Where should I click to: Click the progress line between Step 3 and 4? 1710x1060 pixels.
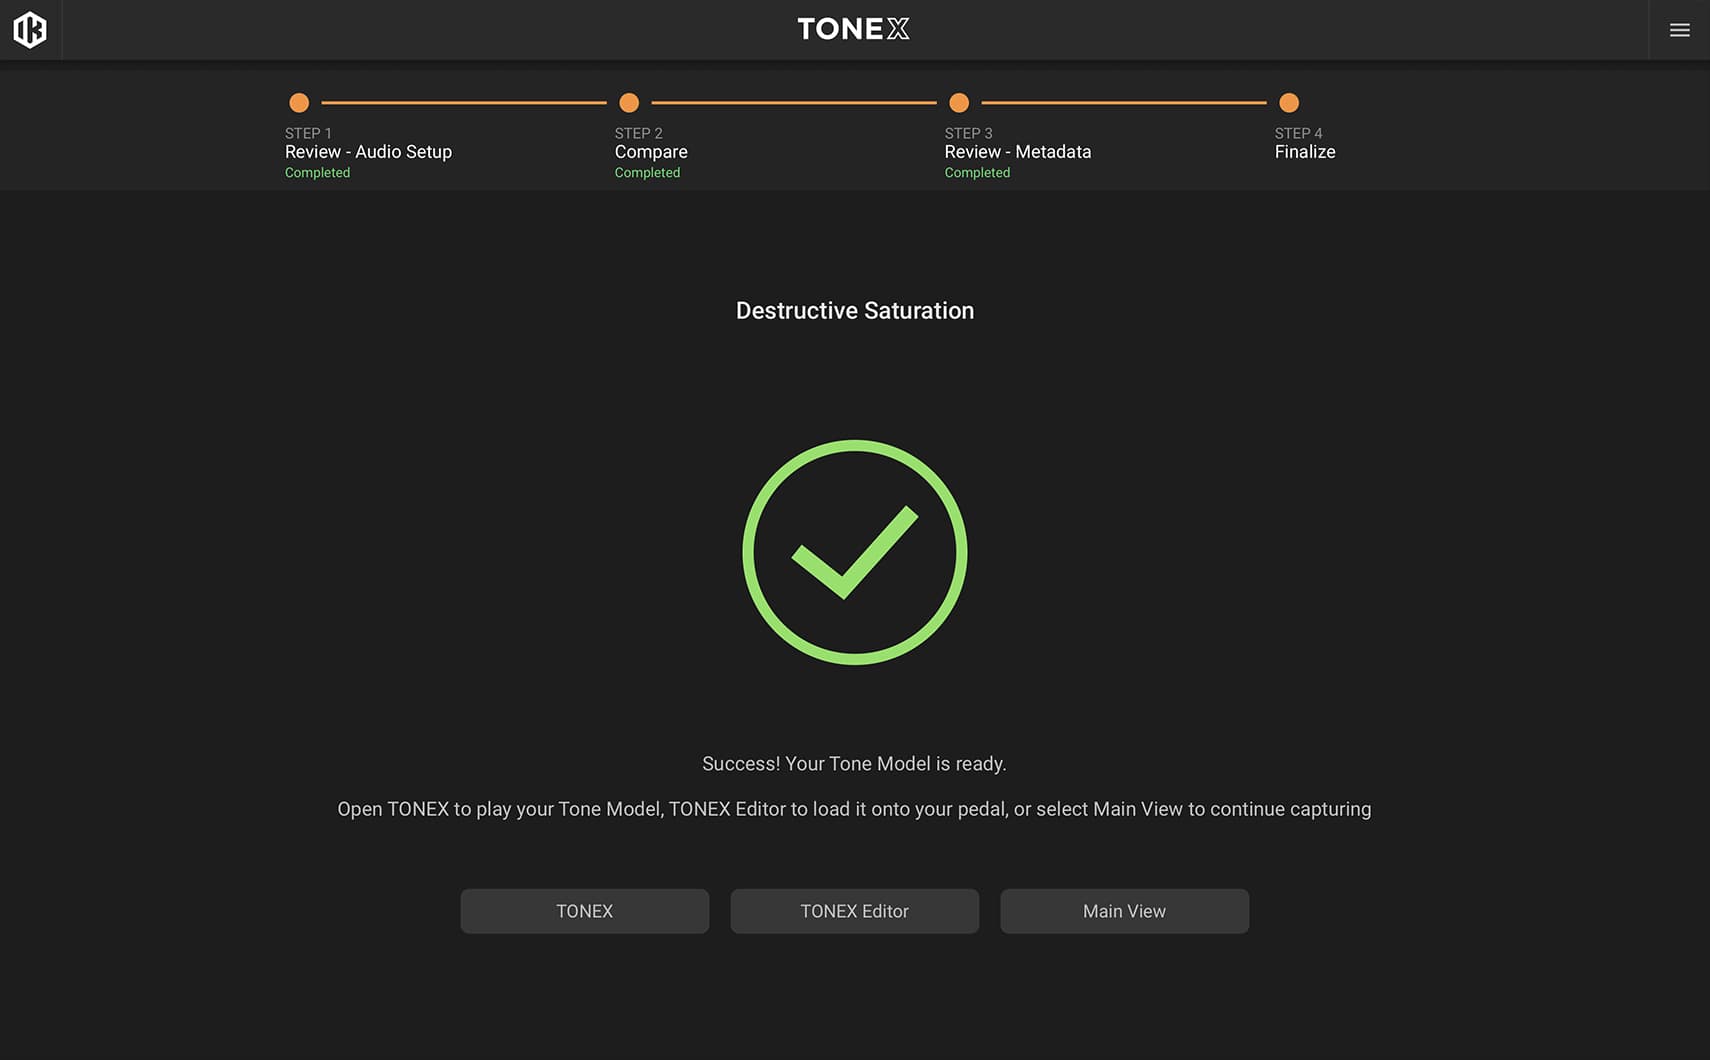click(x=1124, y=103)
